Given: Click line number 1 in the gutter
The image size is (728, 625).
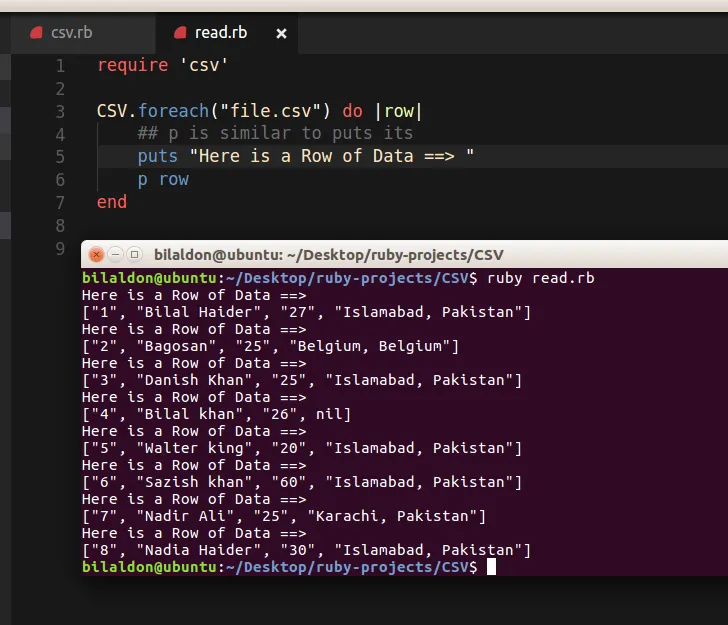Looking at the screenshot, I should coord(60,66).
